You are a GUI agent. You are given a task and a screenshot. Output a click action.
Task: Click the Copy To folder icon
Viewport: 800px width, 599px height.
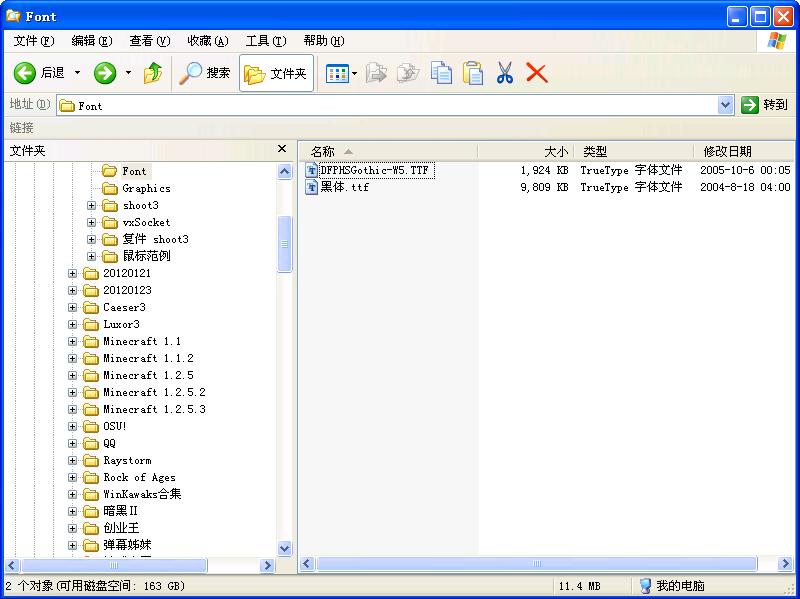(x=408, y=73)
